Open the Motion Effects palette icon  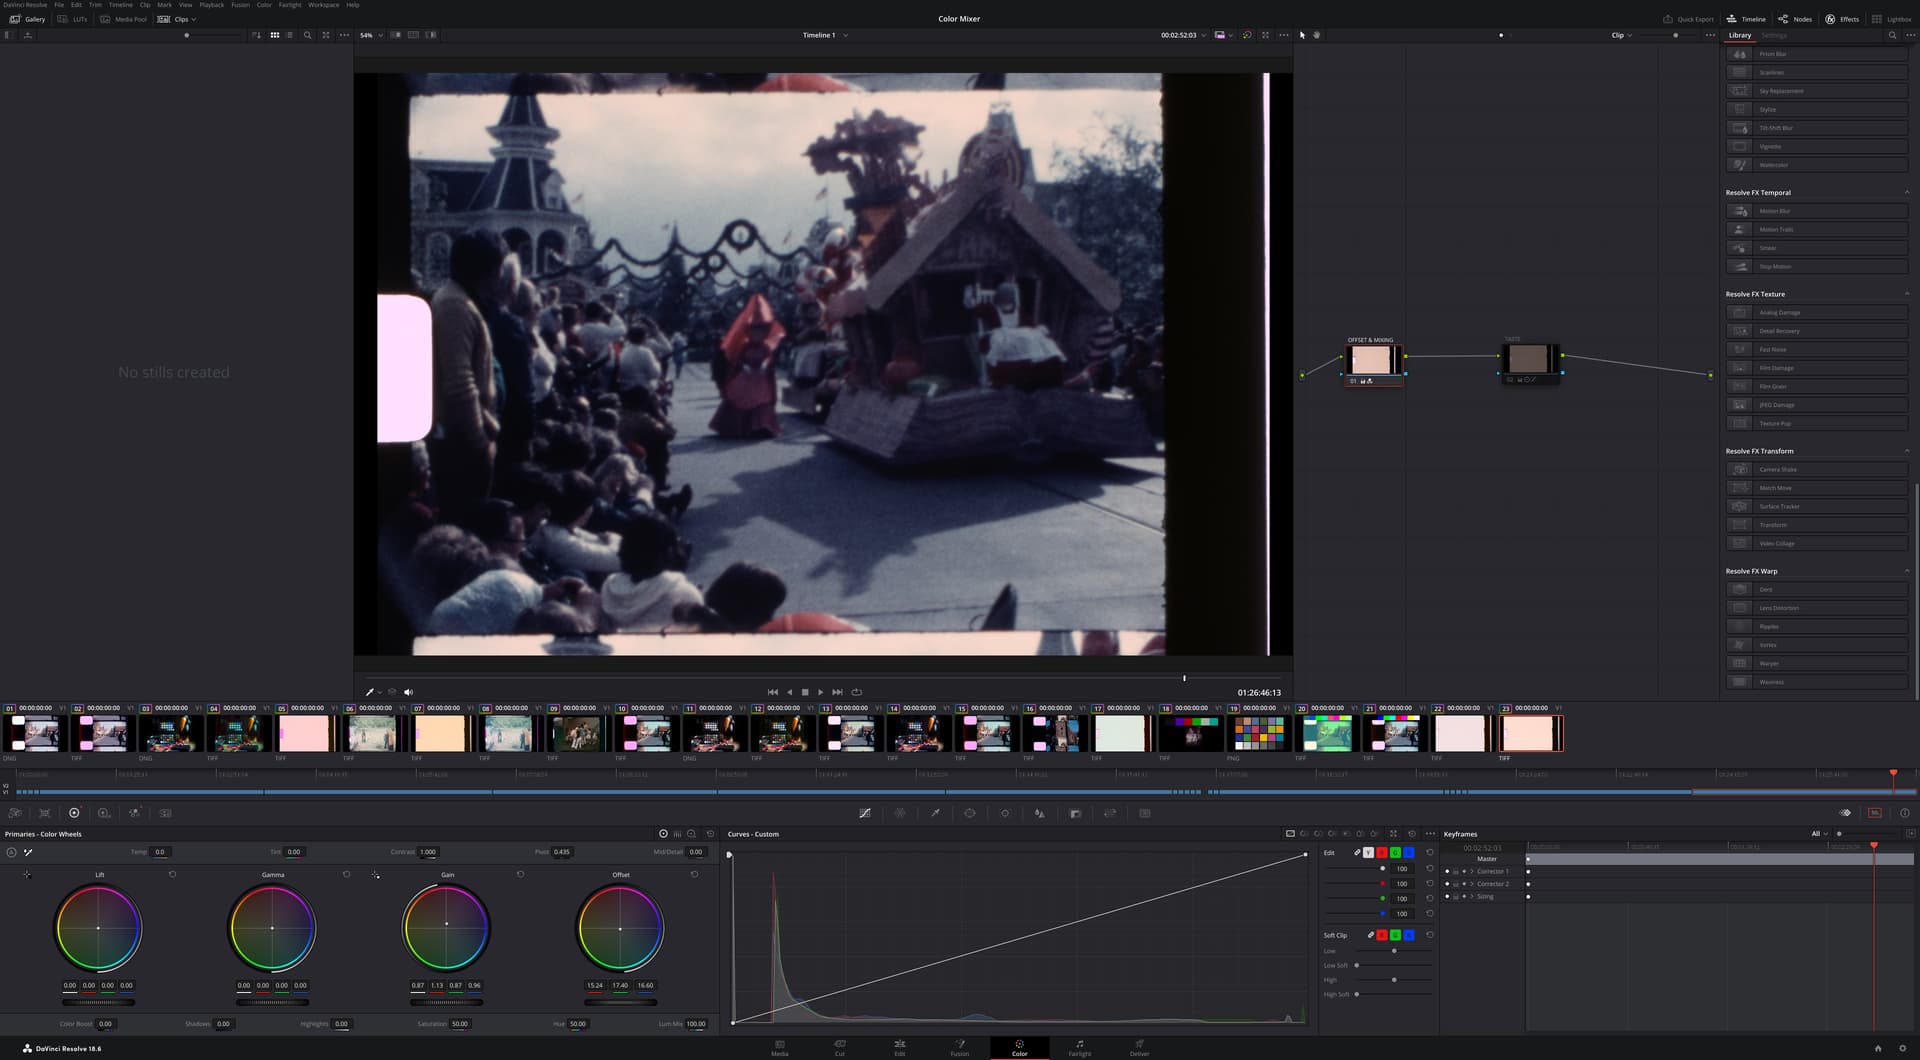tap(165, 813)
